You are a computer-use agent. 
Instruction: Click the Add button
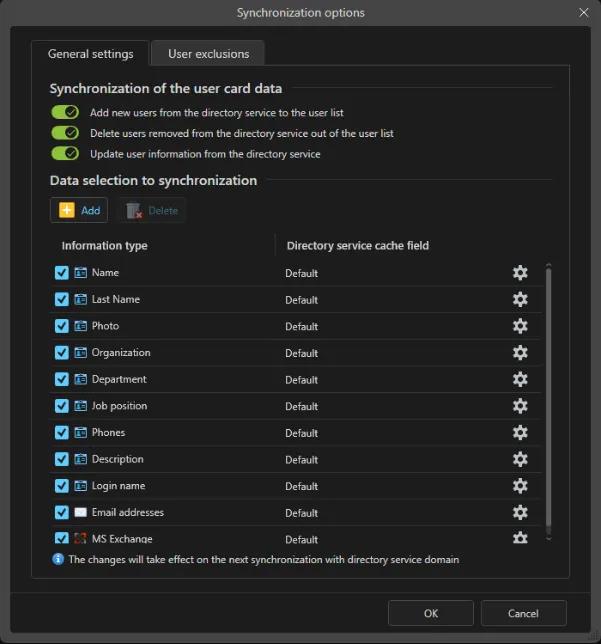(79, 210)
